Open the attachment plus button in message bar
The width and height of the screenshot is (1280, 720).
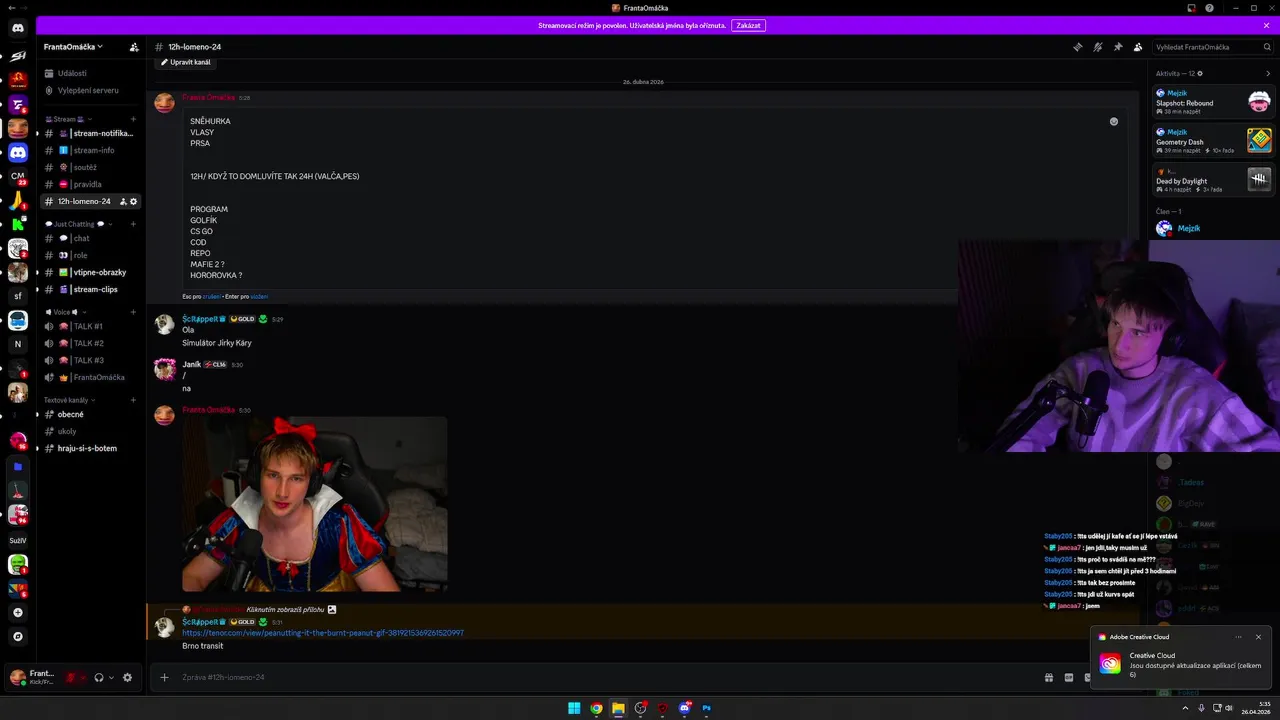[165, 677]
